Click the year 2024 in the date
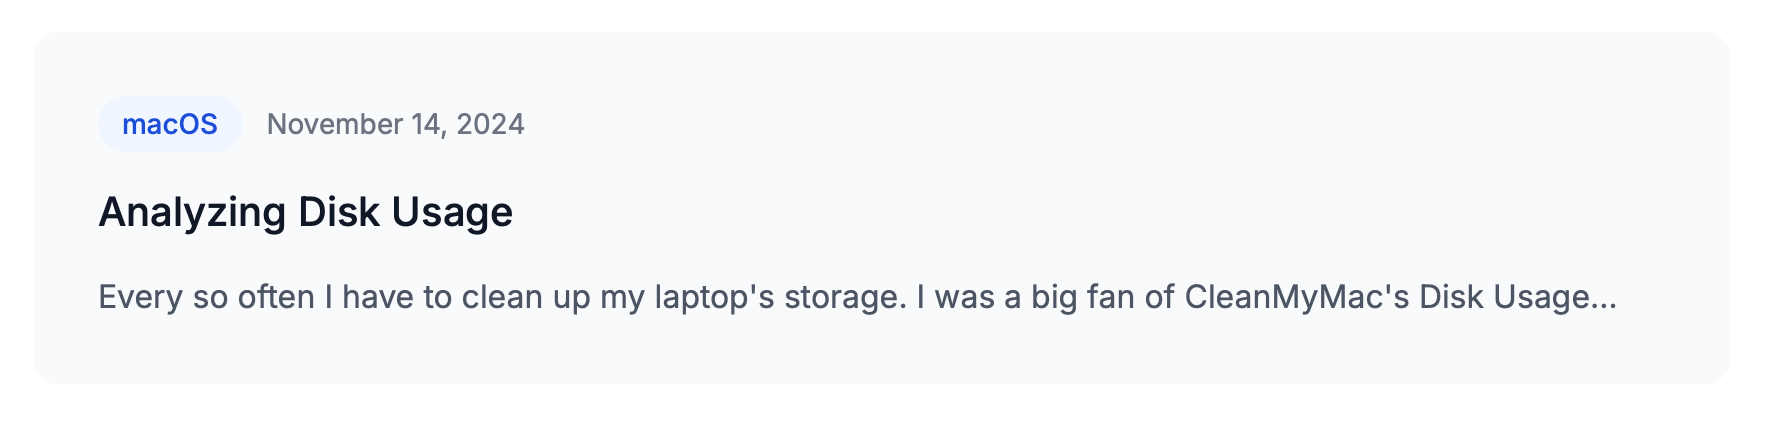Viewport: 1780px width, 424px height. tap(490, 124)
